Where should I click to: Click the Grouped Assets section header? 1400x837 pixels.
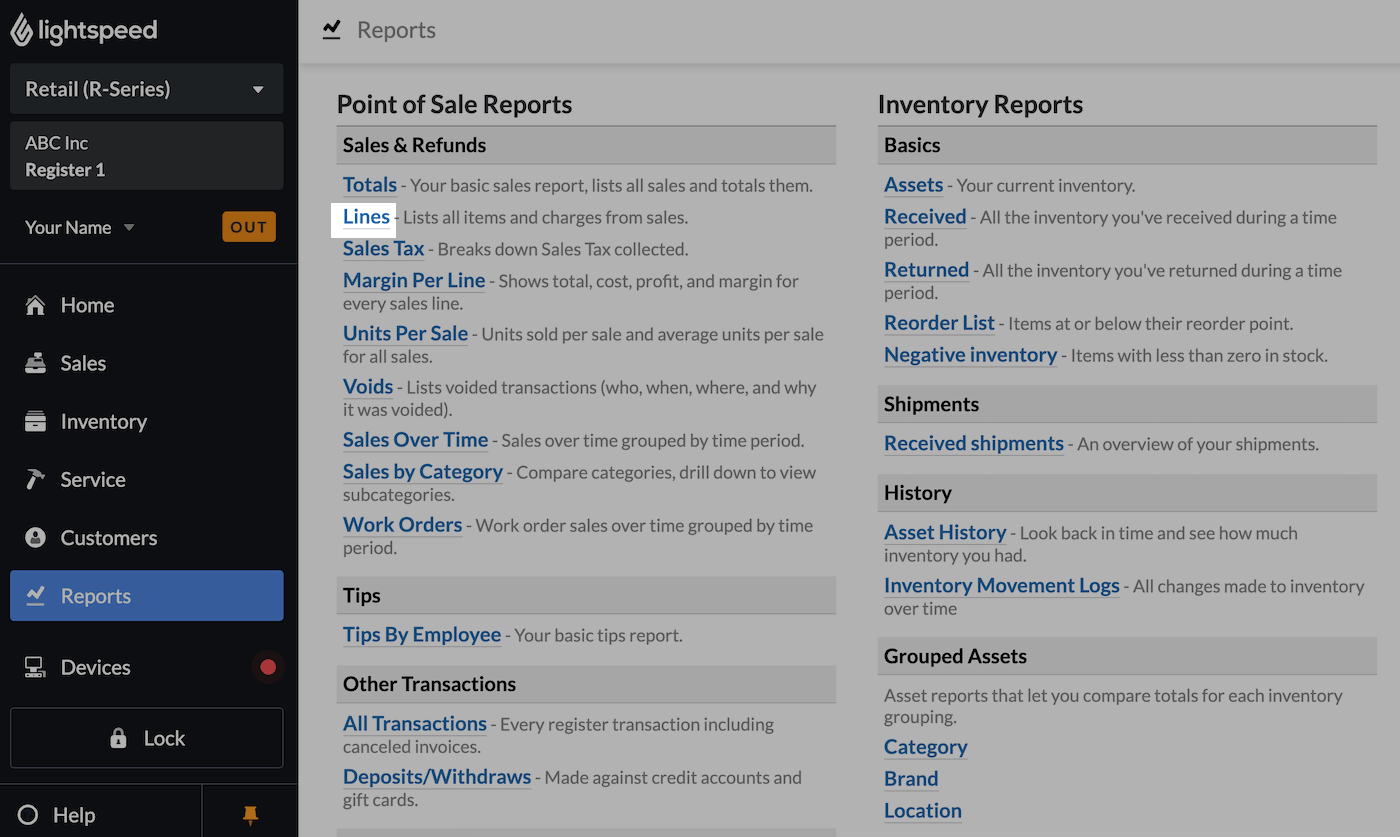[x=1127, y=657]
